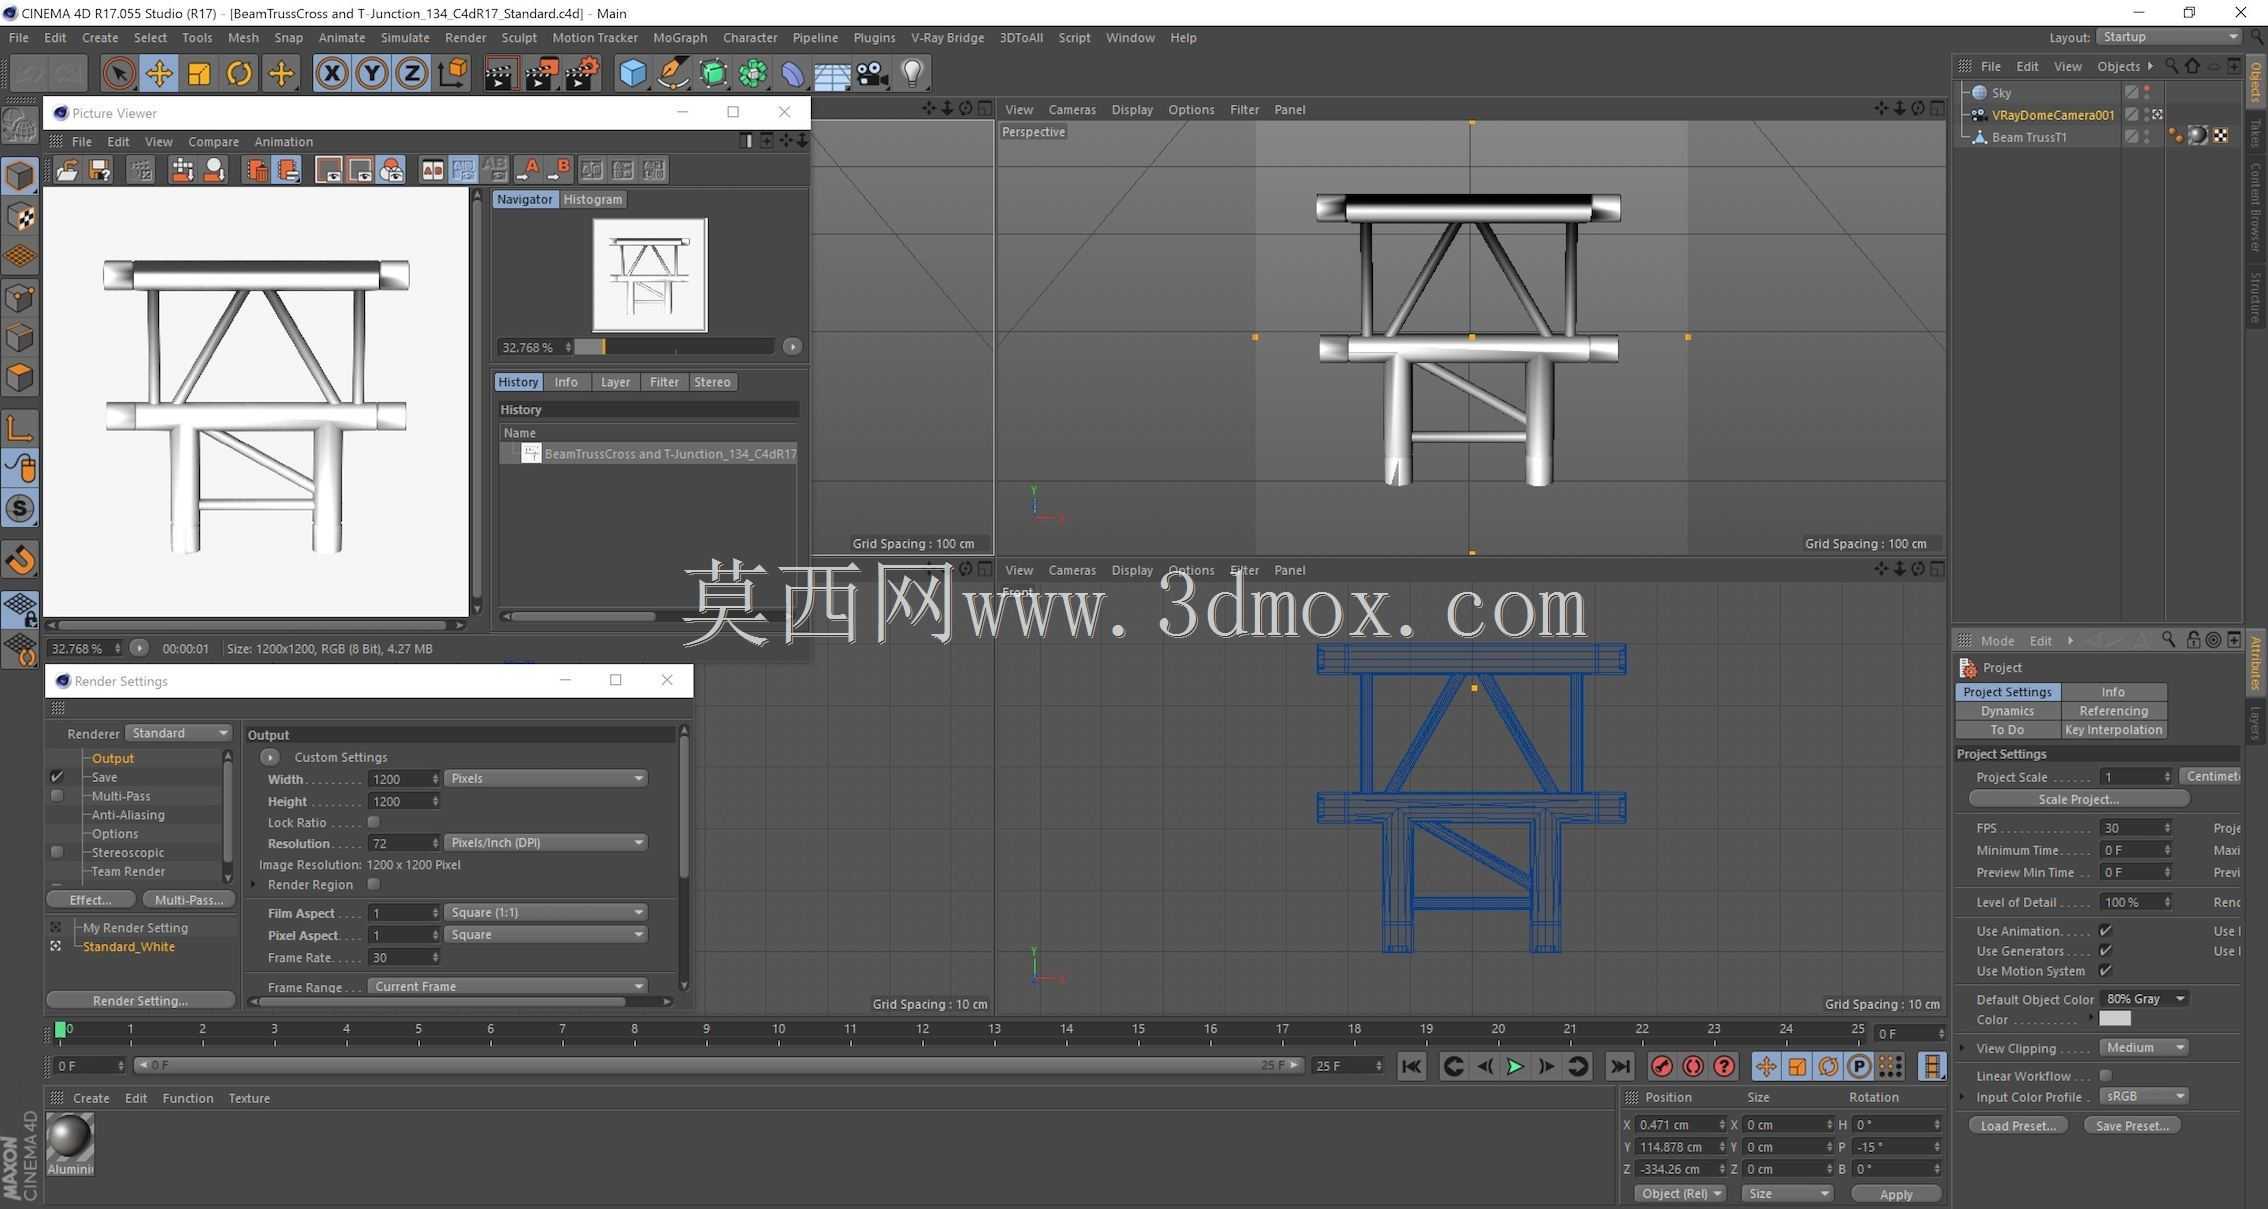Click Record Active Objects key button

[x=1661, y=1067]
